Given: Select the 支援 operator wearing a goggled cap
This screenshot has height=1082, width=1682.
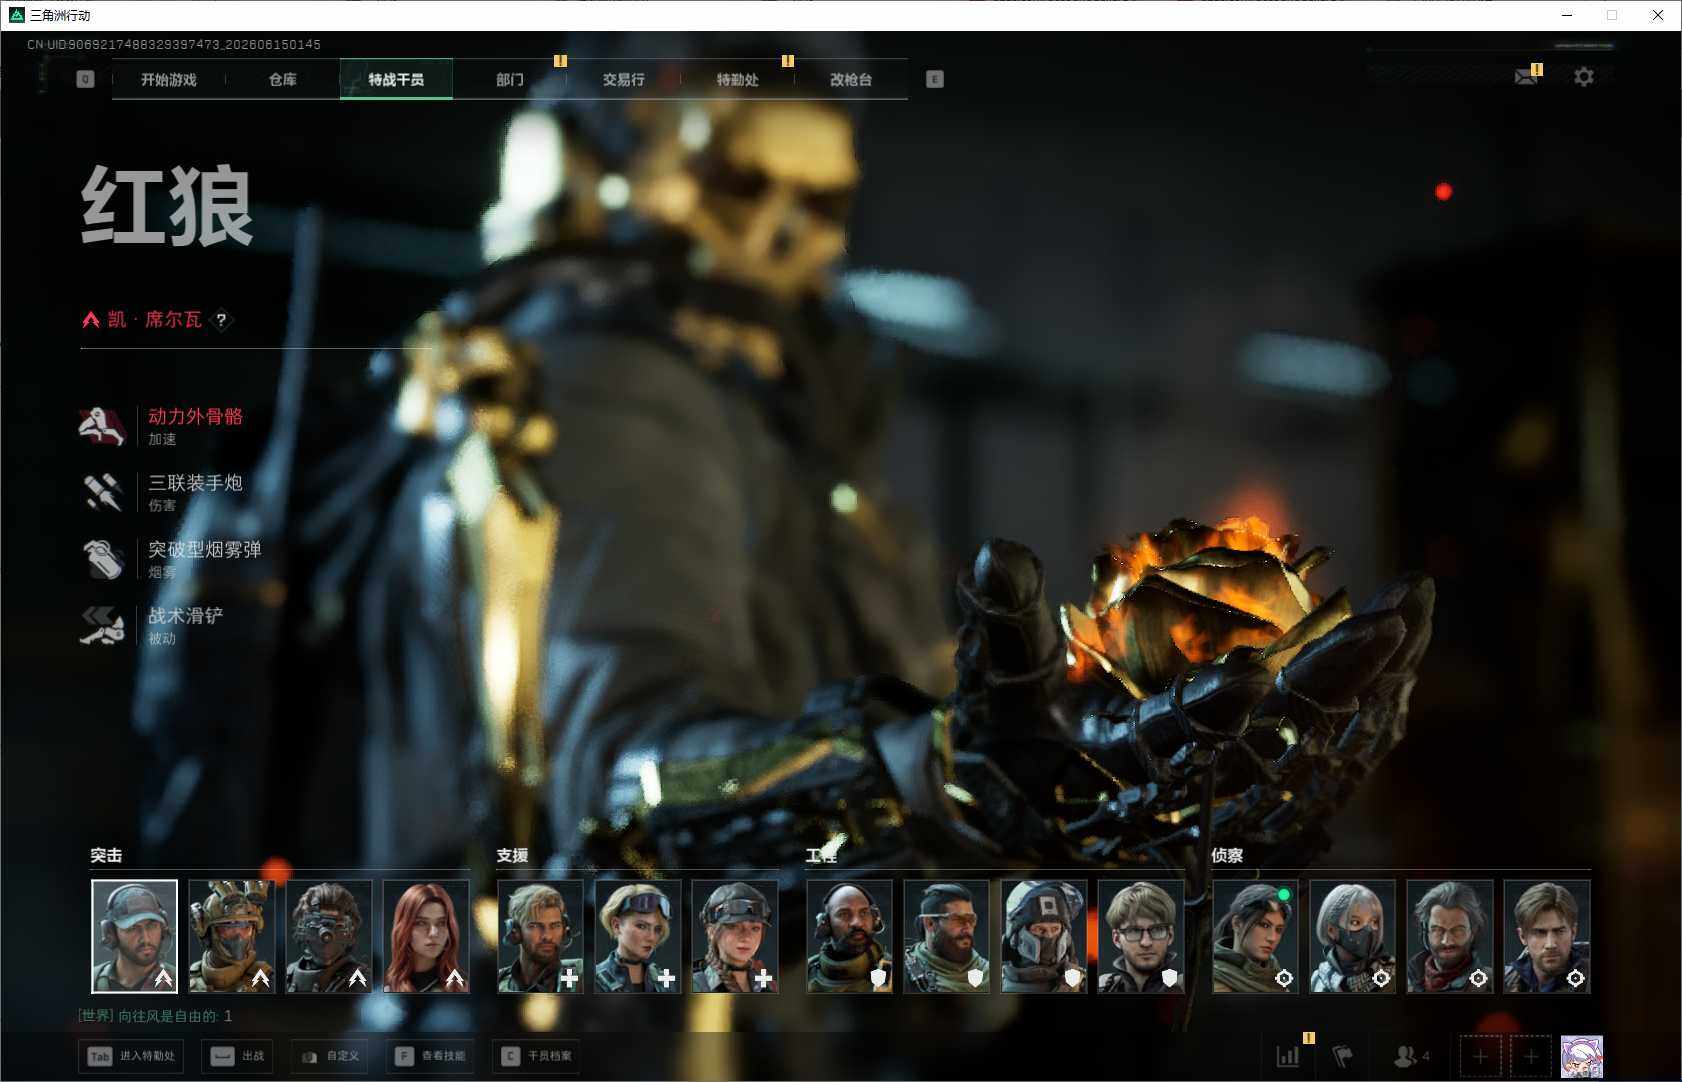Looking at the screenshot, I should tap(735, 936).
